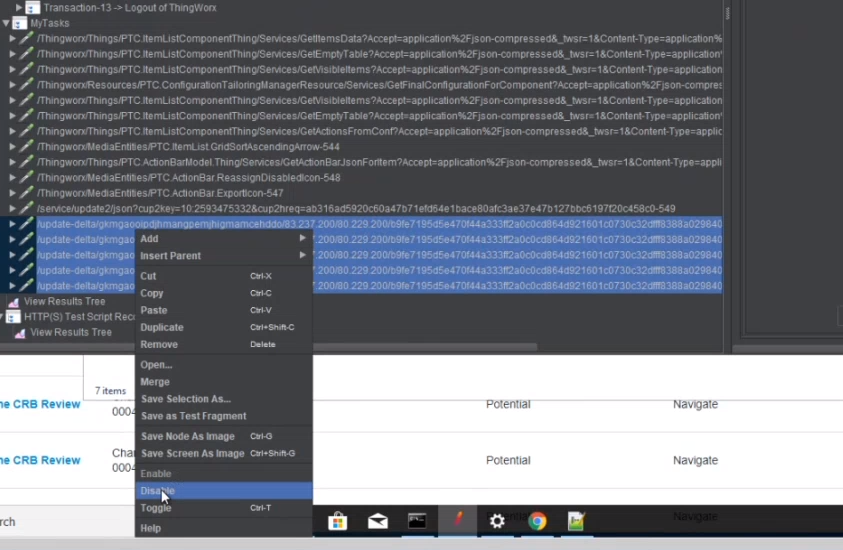Choose Duplicate from the context menu
This screenshot has width=843, height=550.
point(223,327)
